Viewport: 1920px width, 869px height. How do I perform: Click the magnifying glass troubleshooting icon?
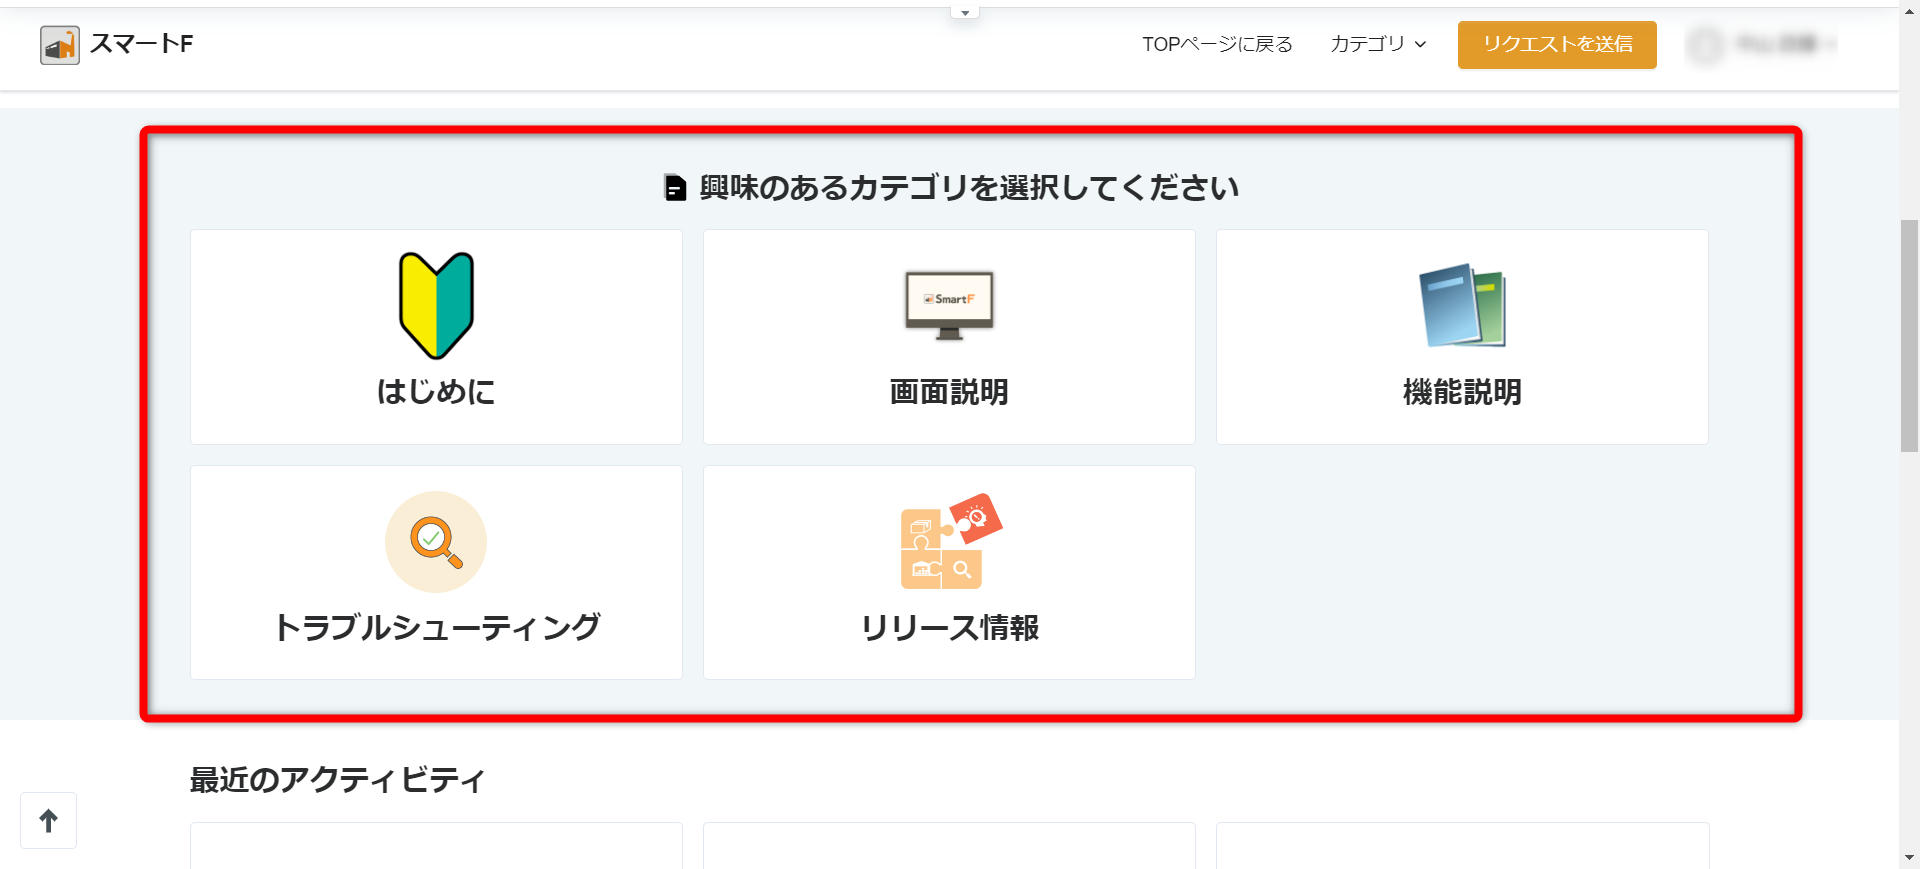tap(436, 542)
